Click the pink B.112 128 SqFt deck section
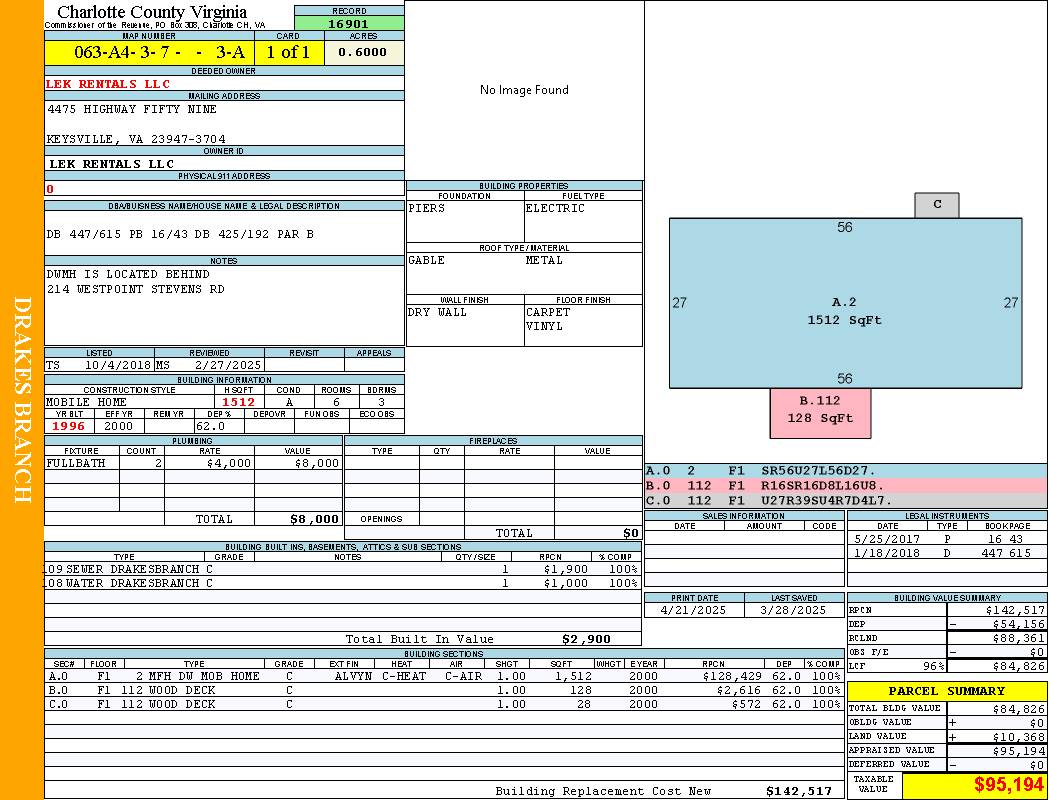 coord(820,411)
